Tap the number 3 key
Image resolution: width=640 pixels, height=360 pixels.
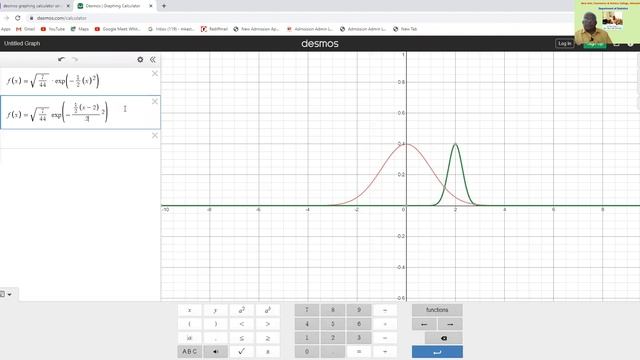359,338
